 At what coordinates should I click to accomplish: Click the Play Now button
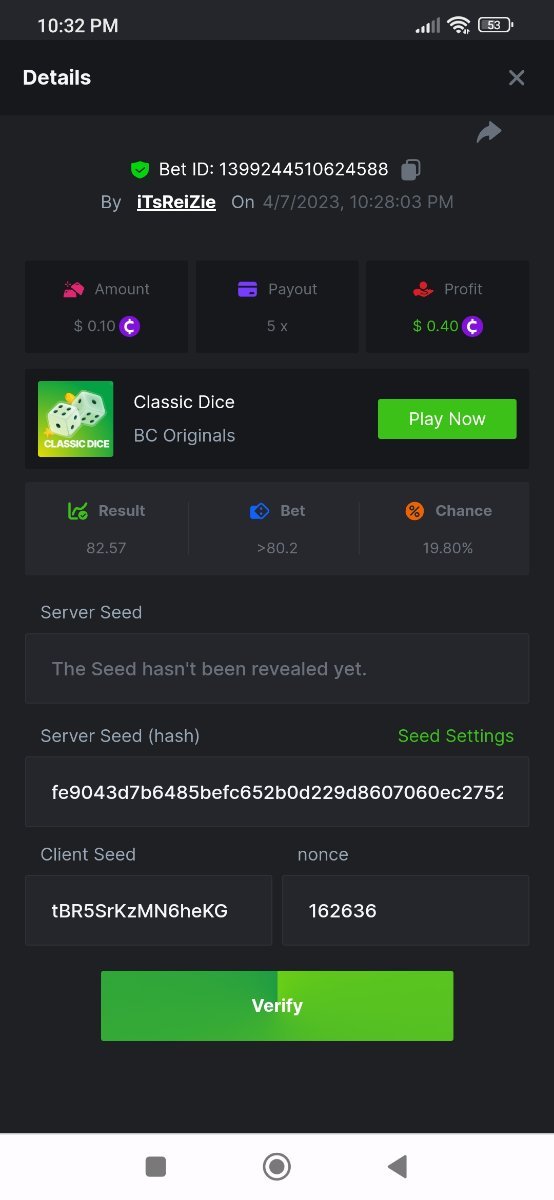coord(447,419)
